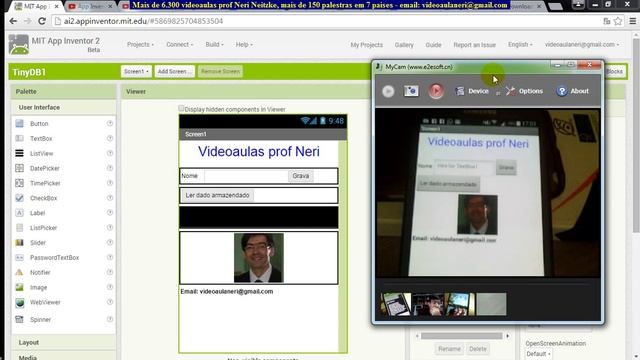Select the TextBox component icon
640x360 pixels.
click(19, 138)
